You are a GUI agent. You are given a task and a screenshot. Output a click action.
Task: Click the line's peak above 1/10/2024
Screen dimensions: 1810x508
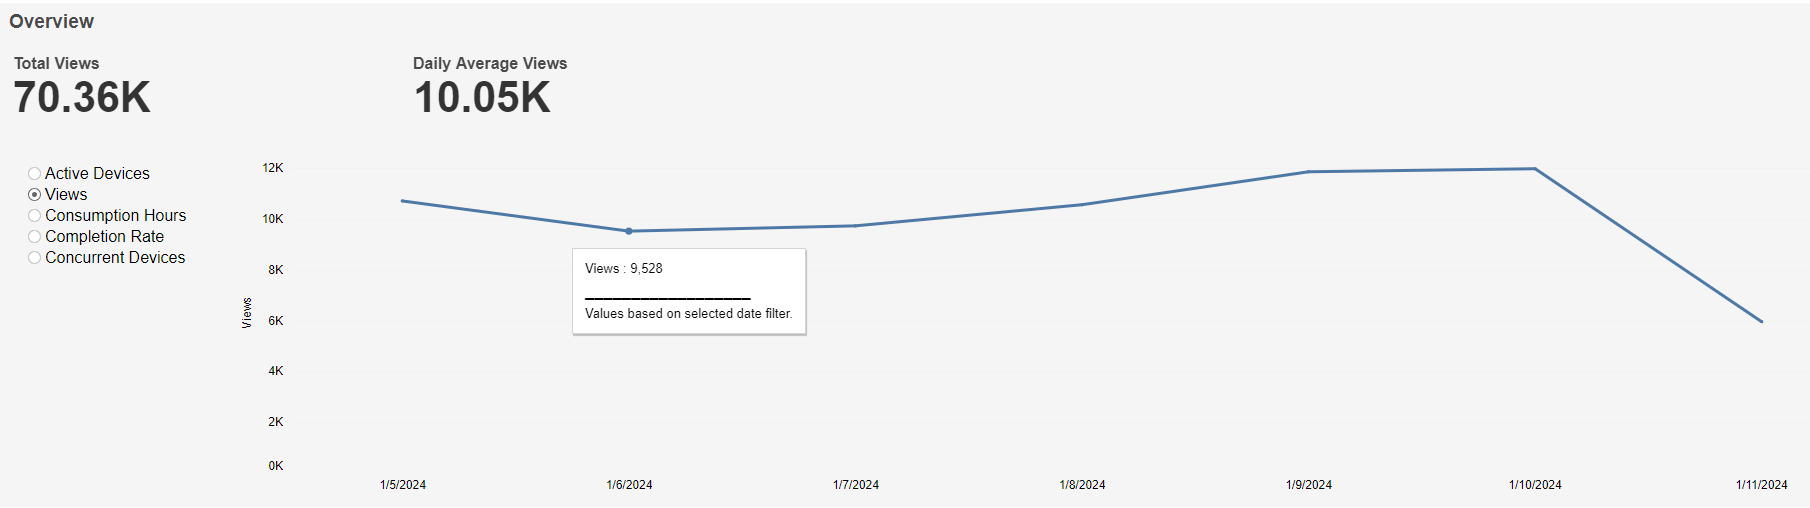1535,169
